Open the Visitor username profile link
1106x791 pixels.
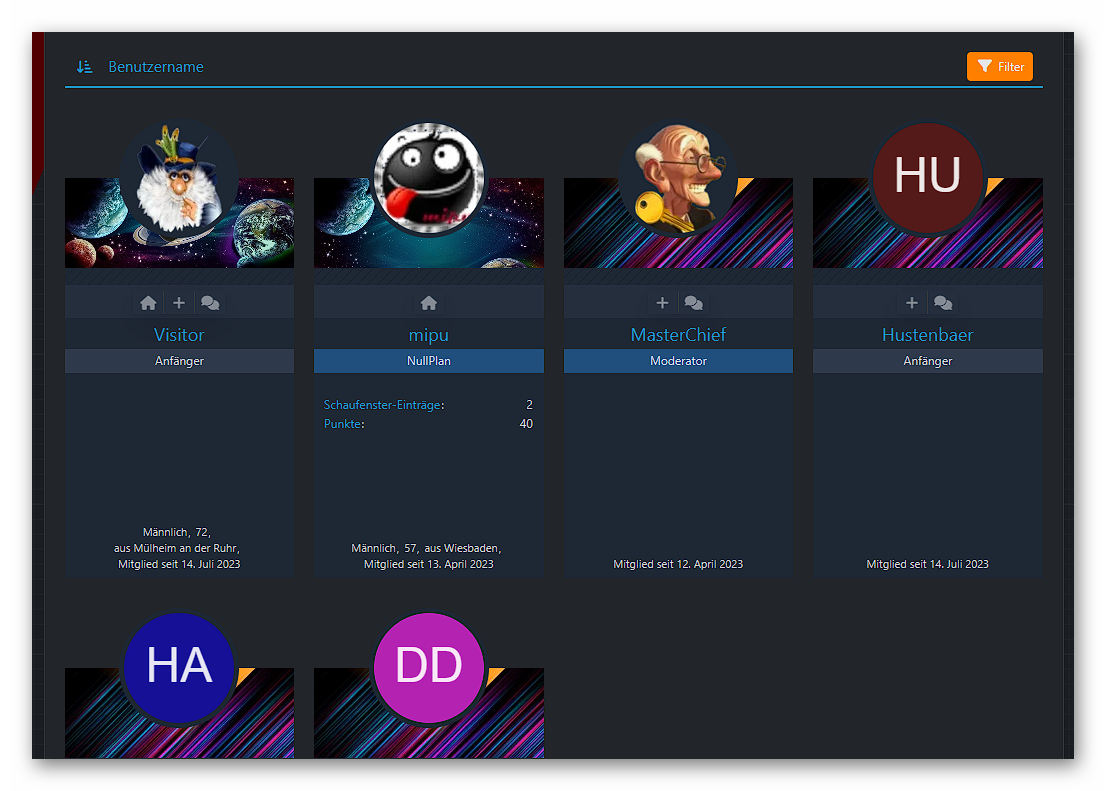(179, 334)
